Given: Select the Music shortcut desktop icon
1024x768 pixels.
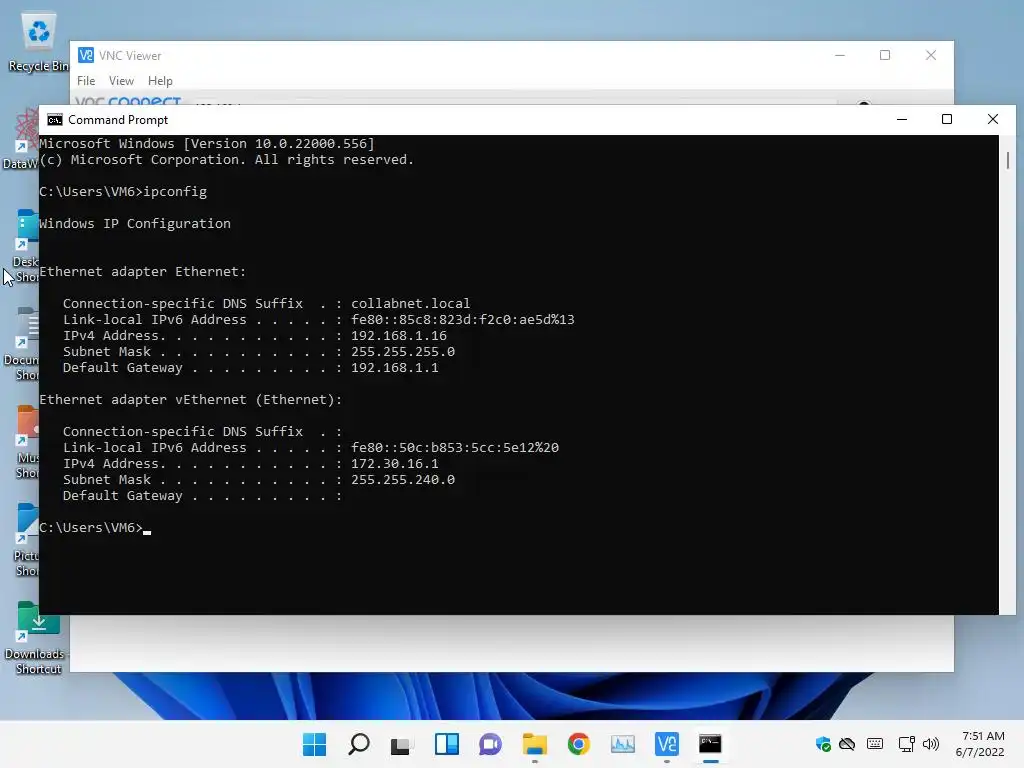Looking at the screenshot, I should [x=27, y=442].
